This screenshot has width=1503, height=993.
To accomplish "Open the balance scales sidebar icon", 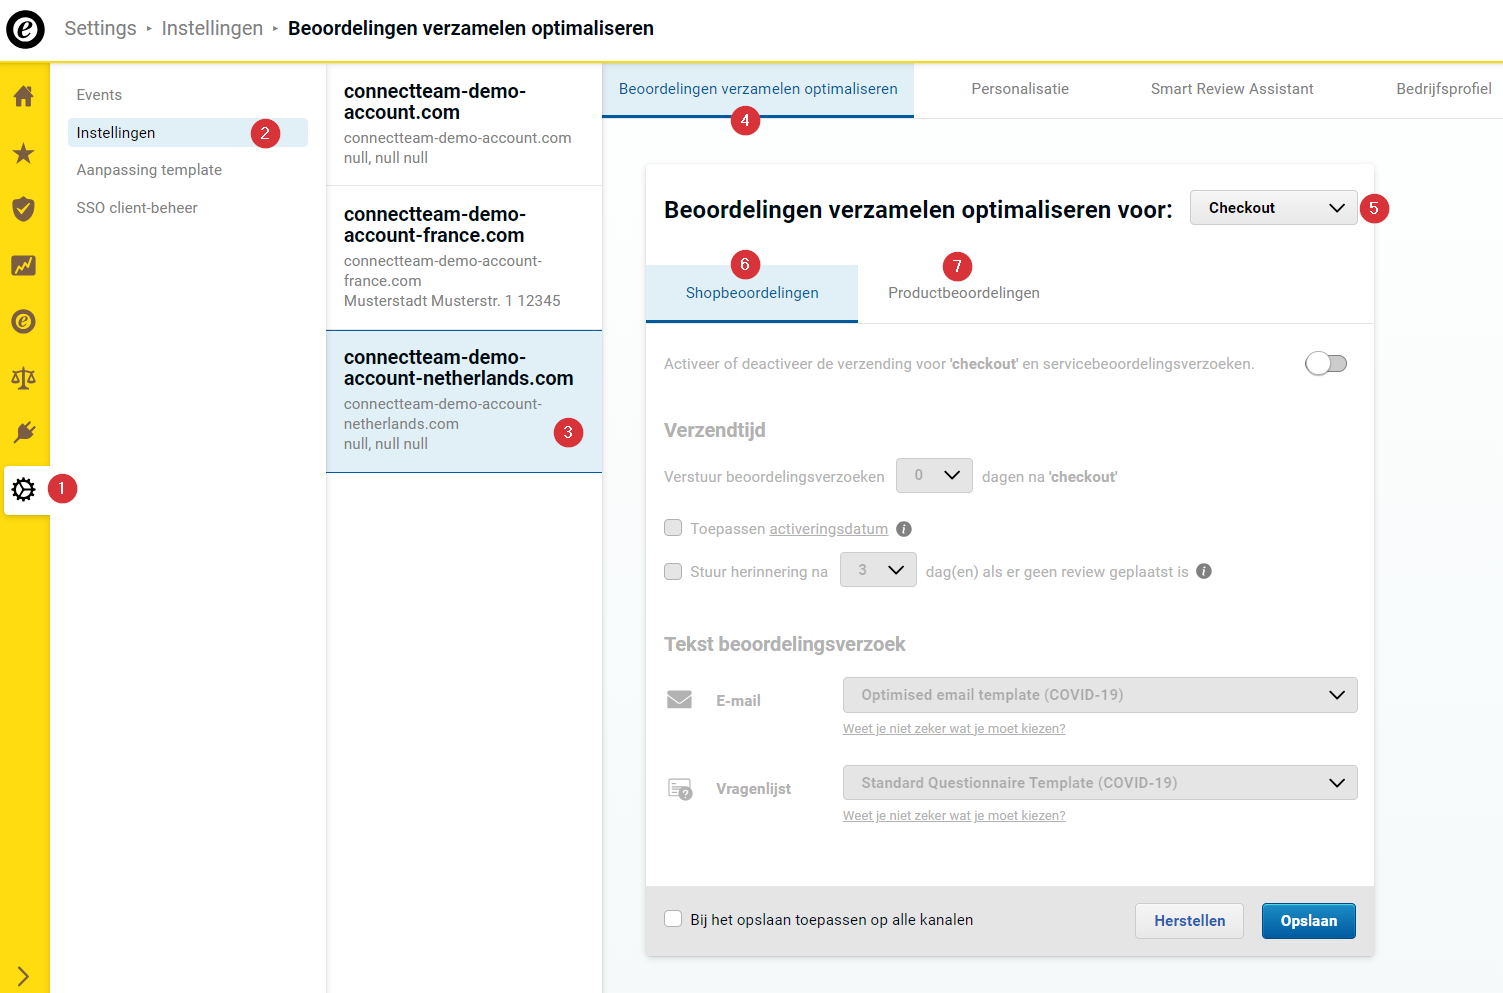I will tap(23, 377).
